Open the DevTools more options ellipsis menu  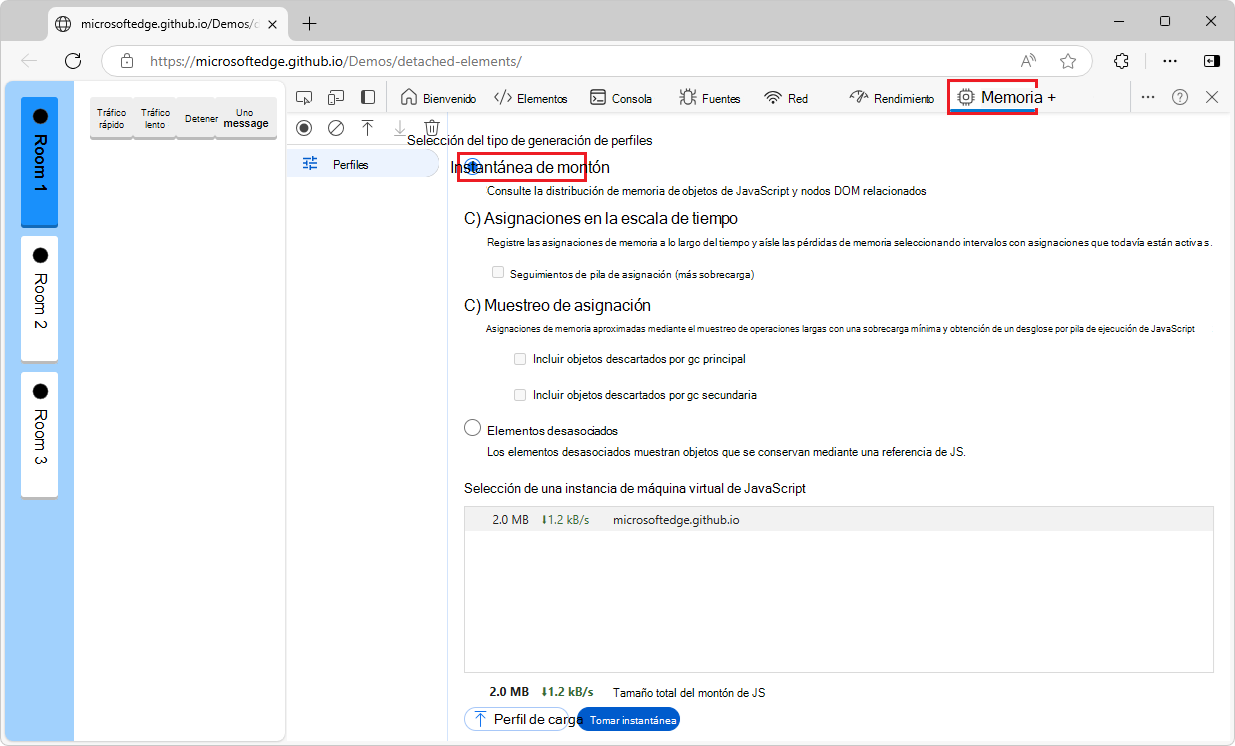pos(1148,97)
